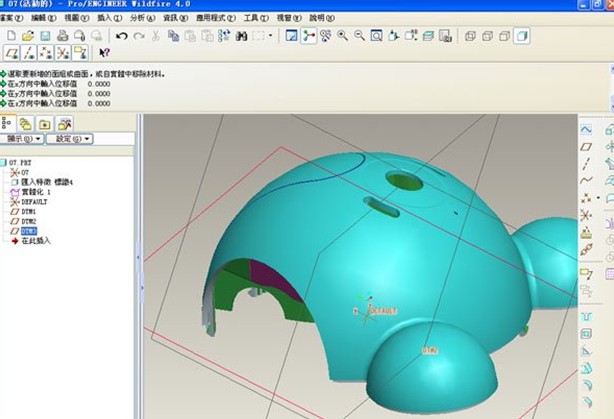Switch to the Model Tree tab
Viewport: 614px width, 419px height.
7,124
